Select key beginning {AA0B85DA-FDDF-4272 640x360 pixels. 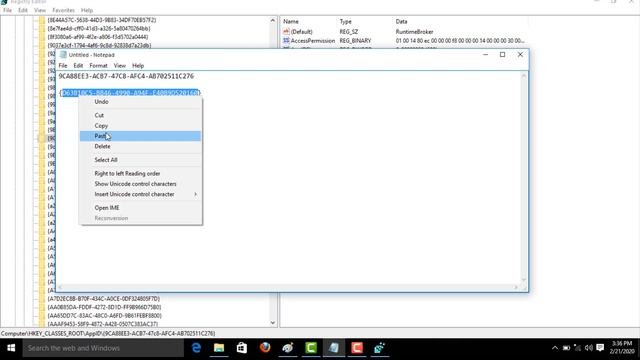[x=104, y=307]
